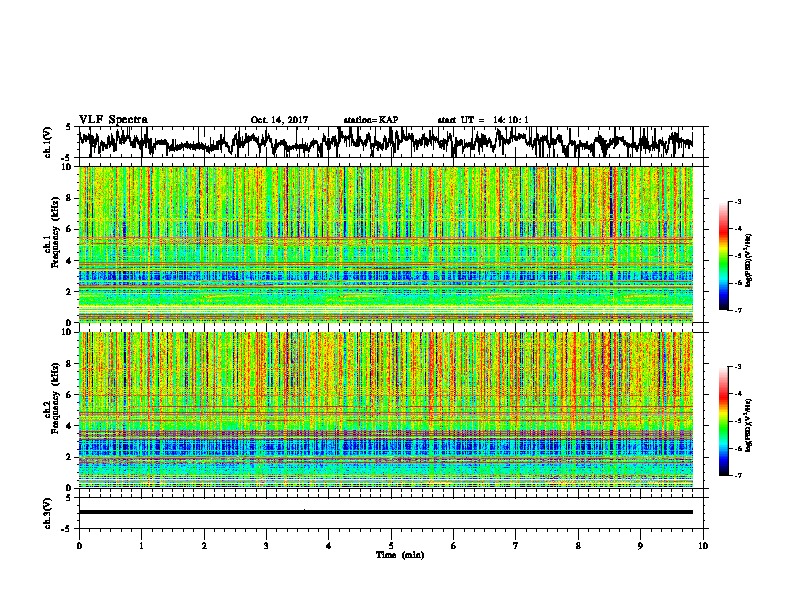The image size is (792, 612).
Task: Click the "8" kHz tick on ch.1 spectrogram axis
Action: [70, 198]
